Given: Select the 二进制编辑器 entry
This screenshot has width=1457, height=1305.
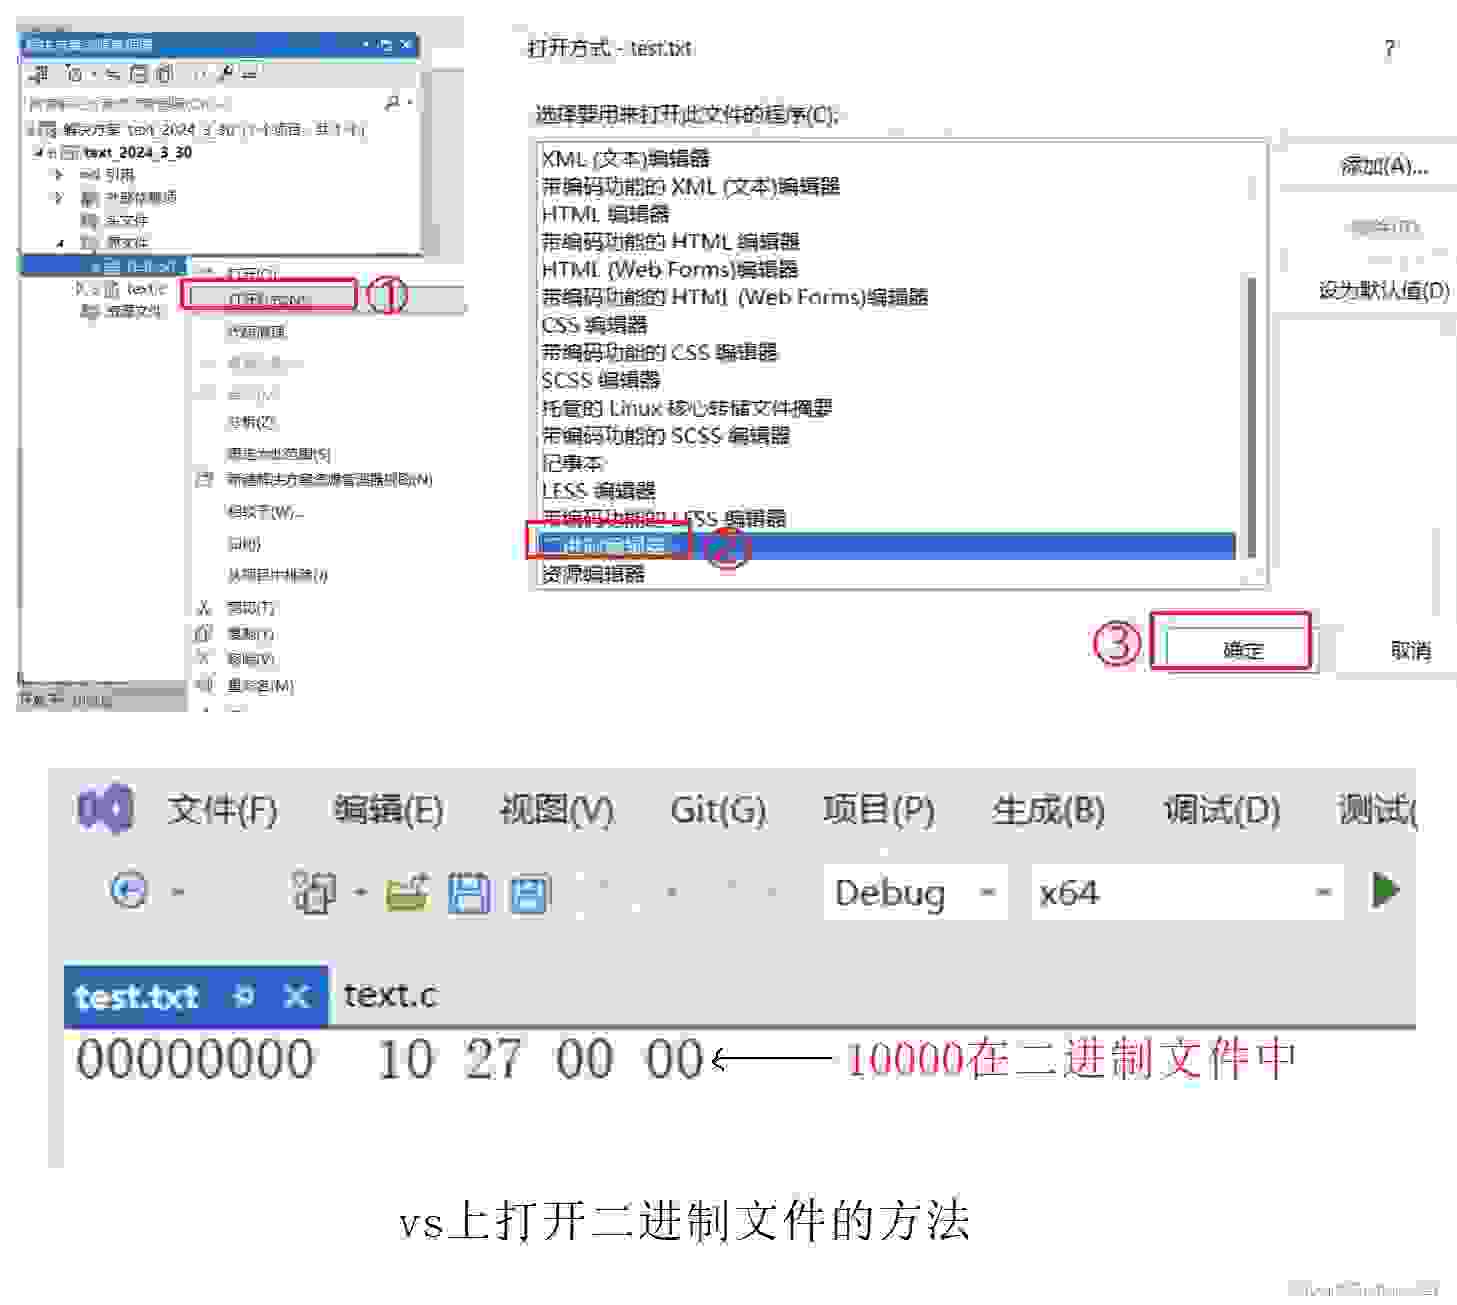Looking at the screenshot, I should [886, 546].
